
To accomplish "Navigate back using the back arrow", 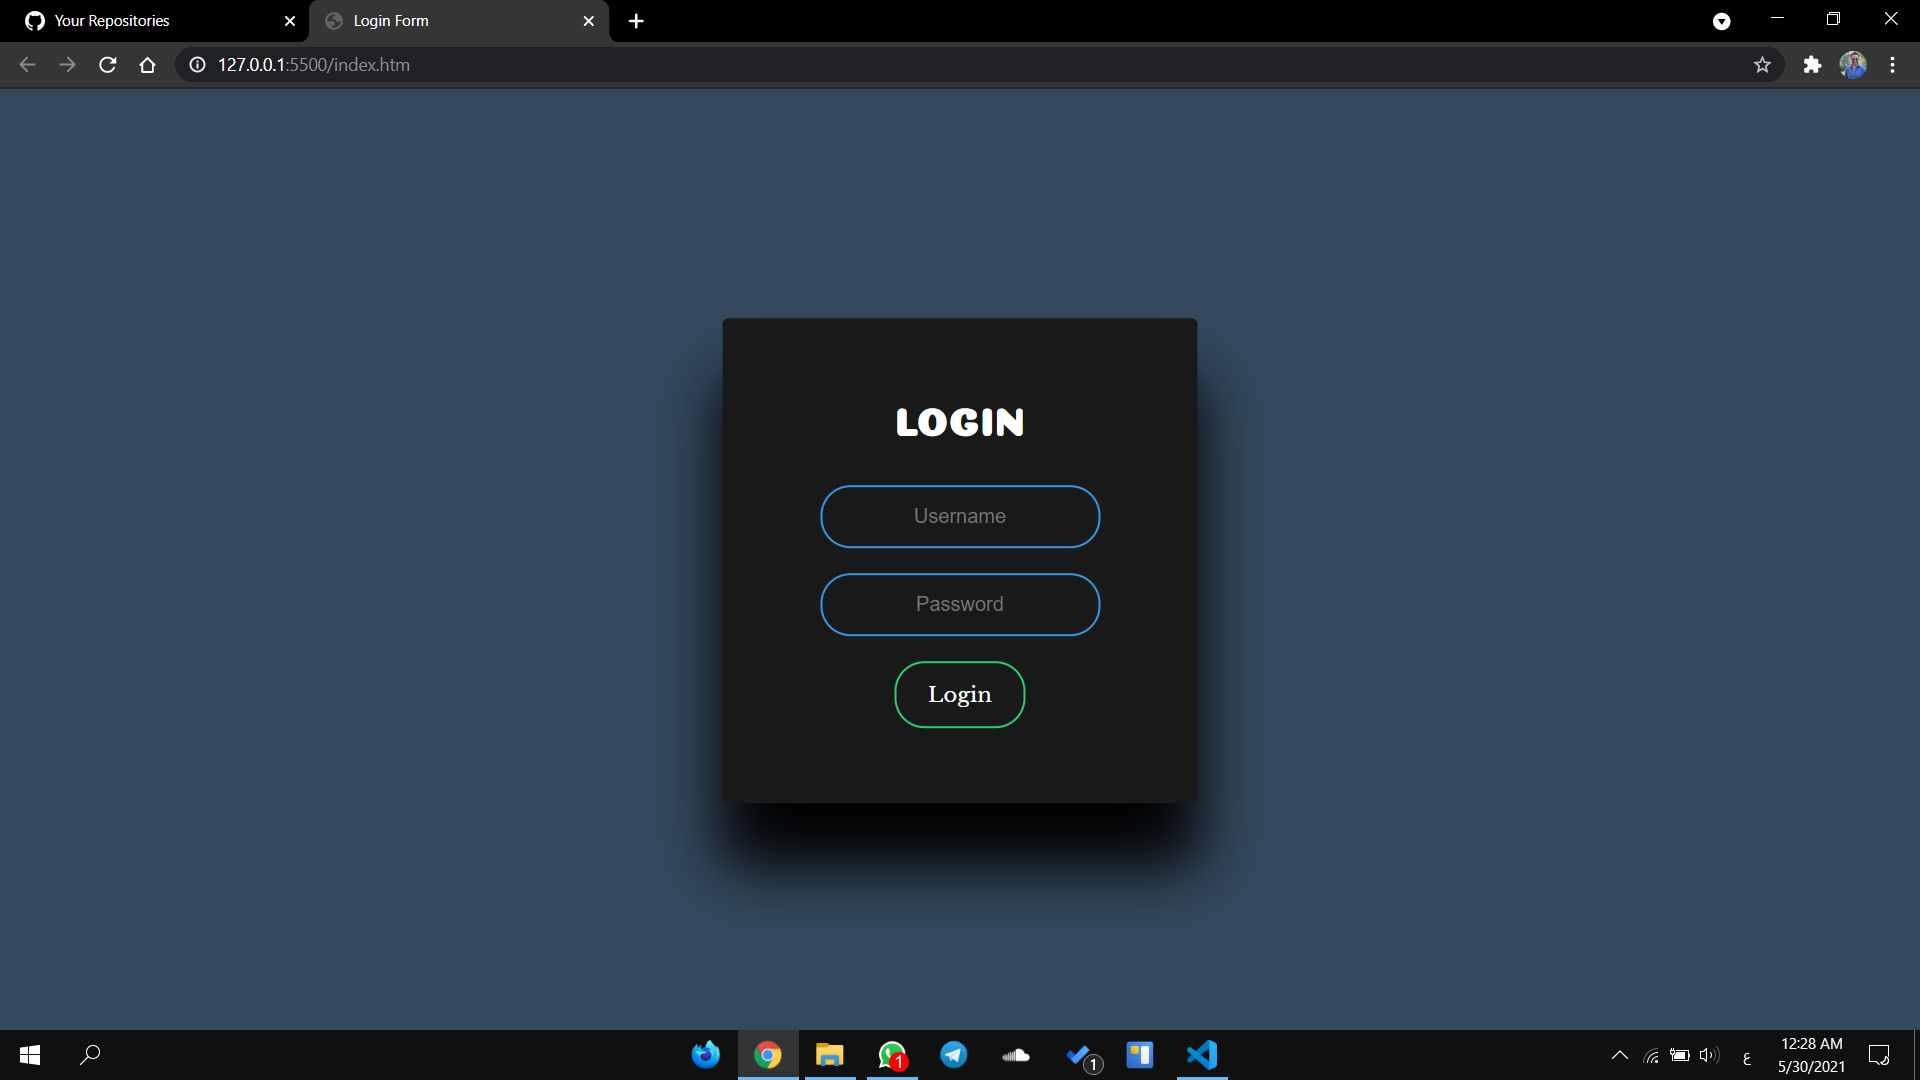I will [26, 64].
